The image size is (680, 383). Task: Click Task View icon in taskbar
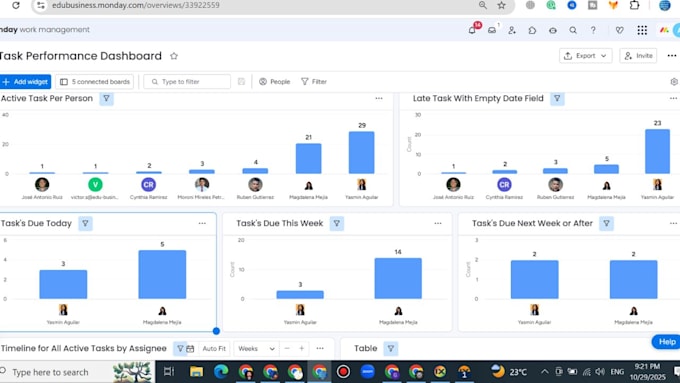pos(169,372)
